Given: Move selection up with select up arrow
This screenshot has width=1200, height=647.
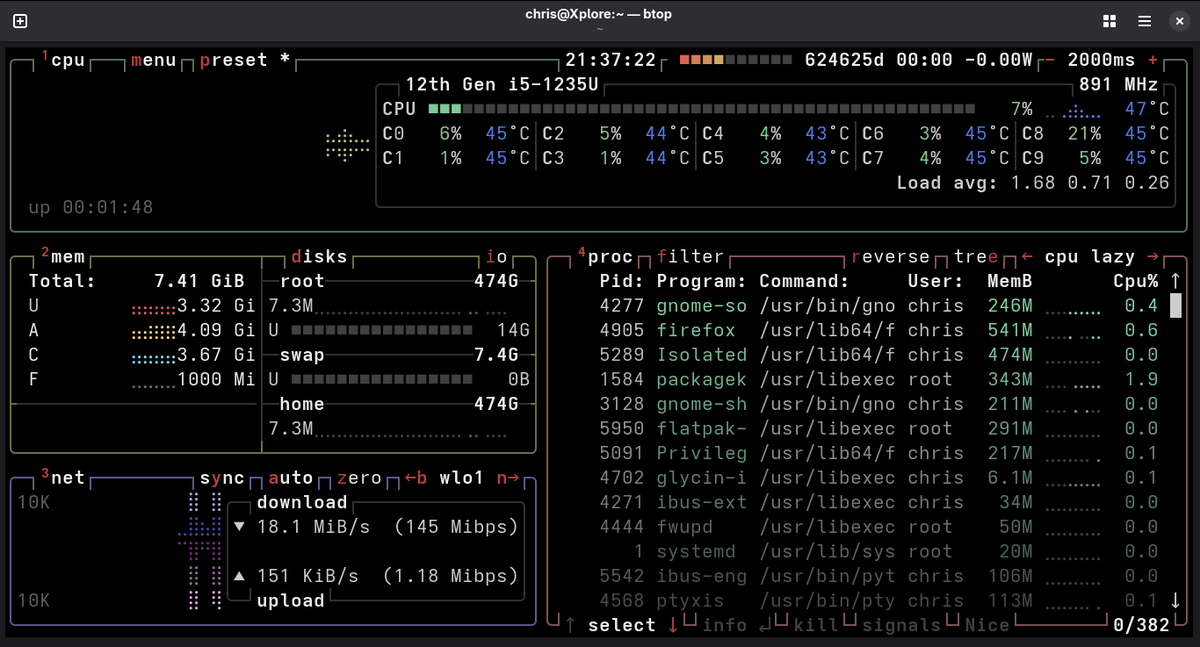Looking at the screenshot, I should 570,625.
